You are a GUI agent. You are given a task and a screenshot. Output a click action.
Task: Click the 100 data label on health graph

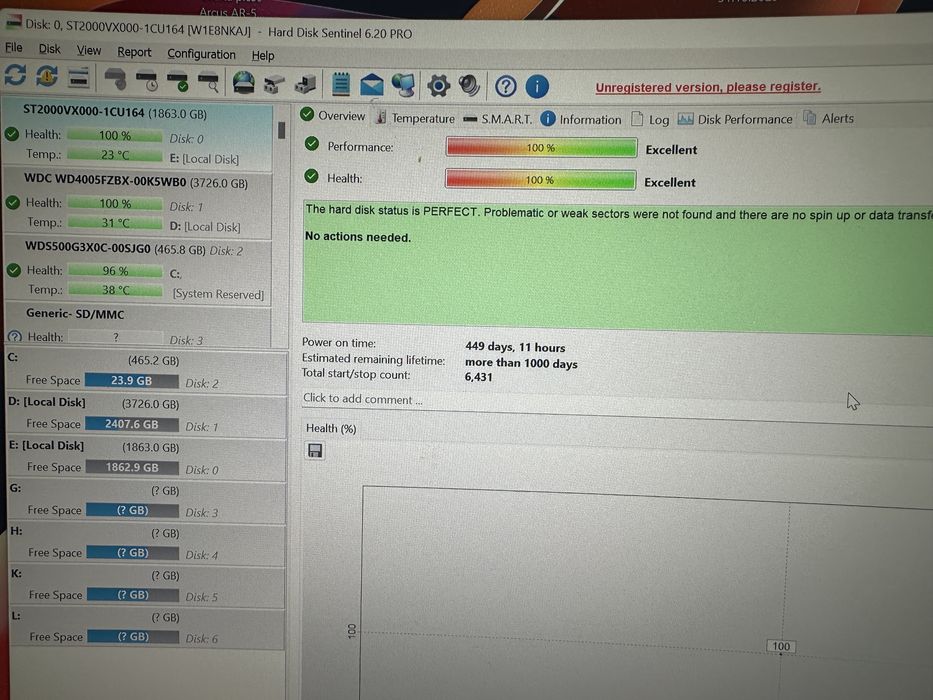click(x=781, y=646)
